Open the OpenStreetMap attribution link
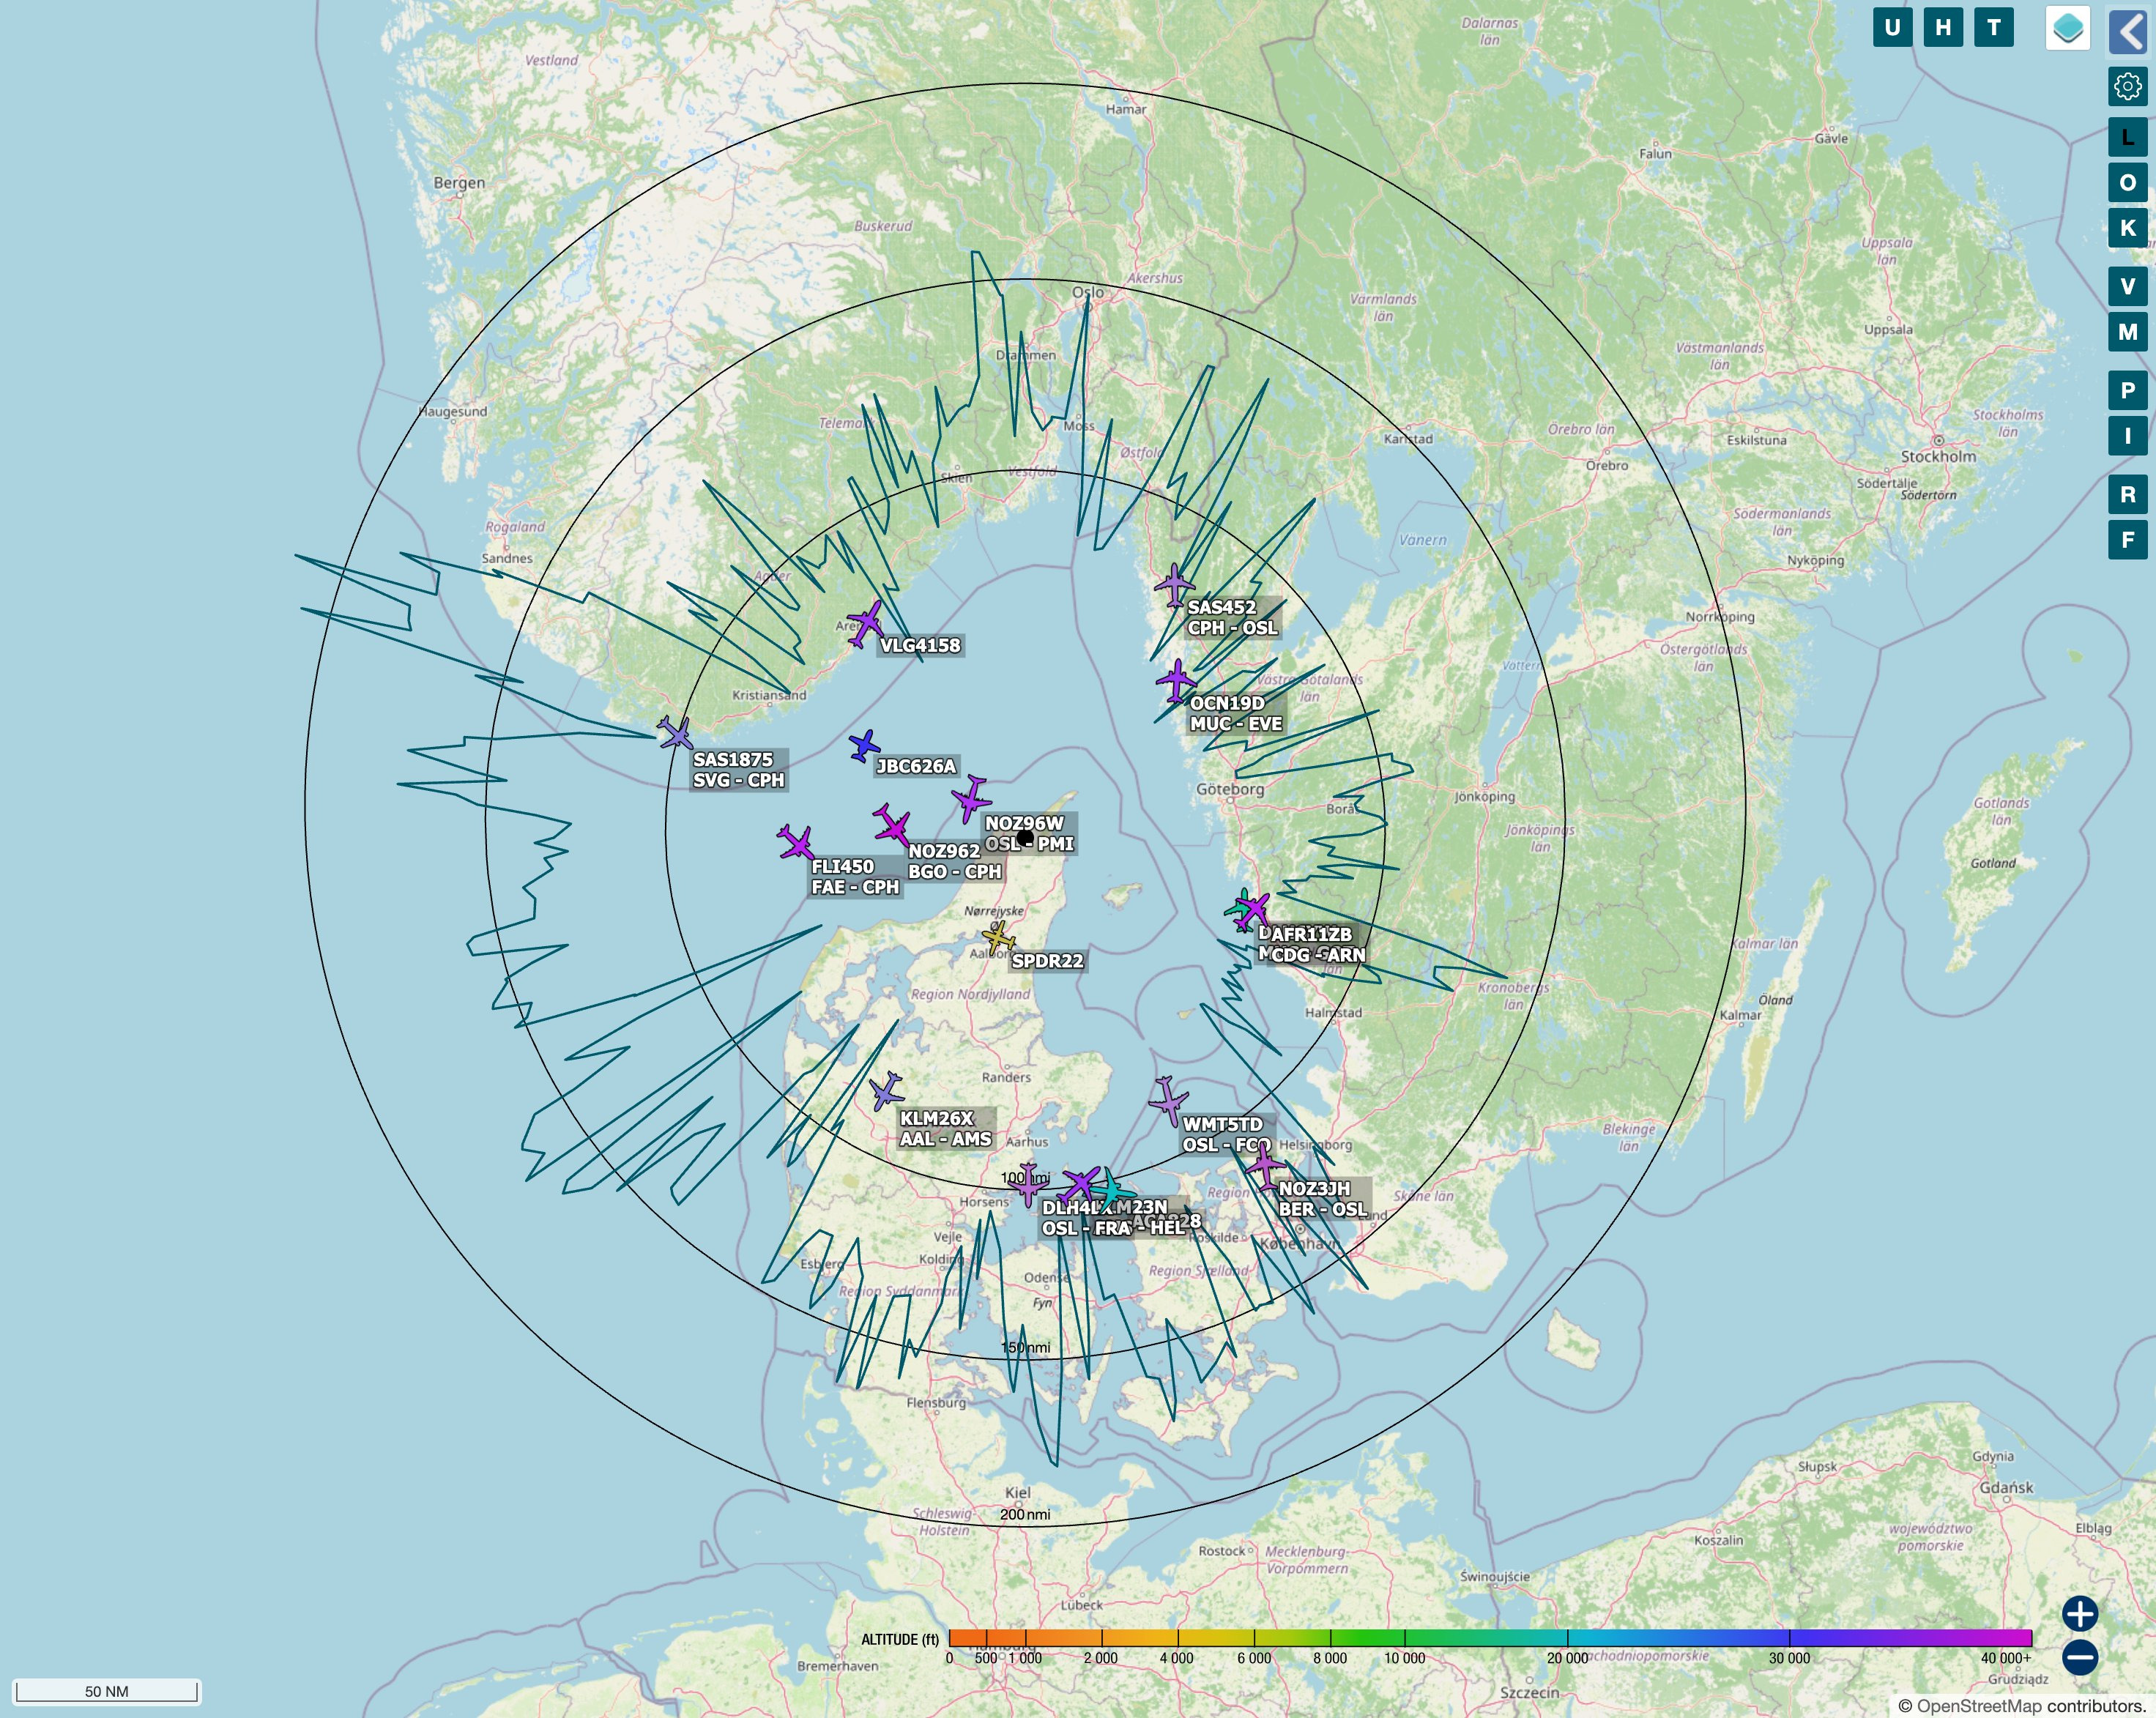2156x1718 pixels. (x=1980, y=1706)
